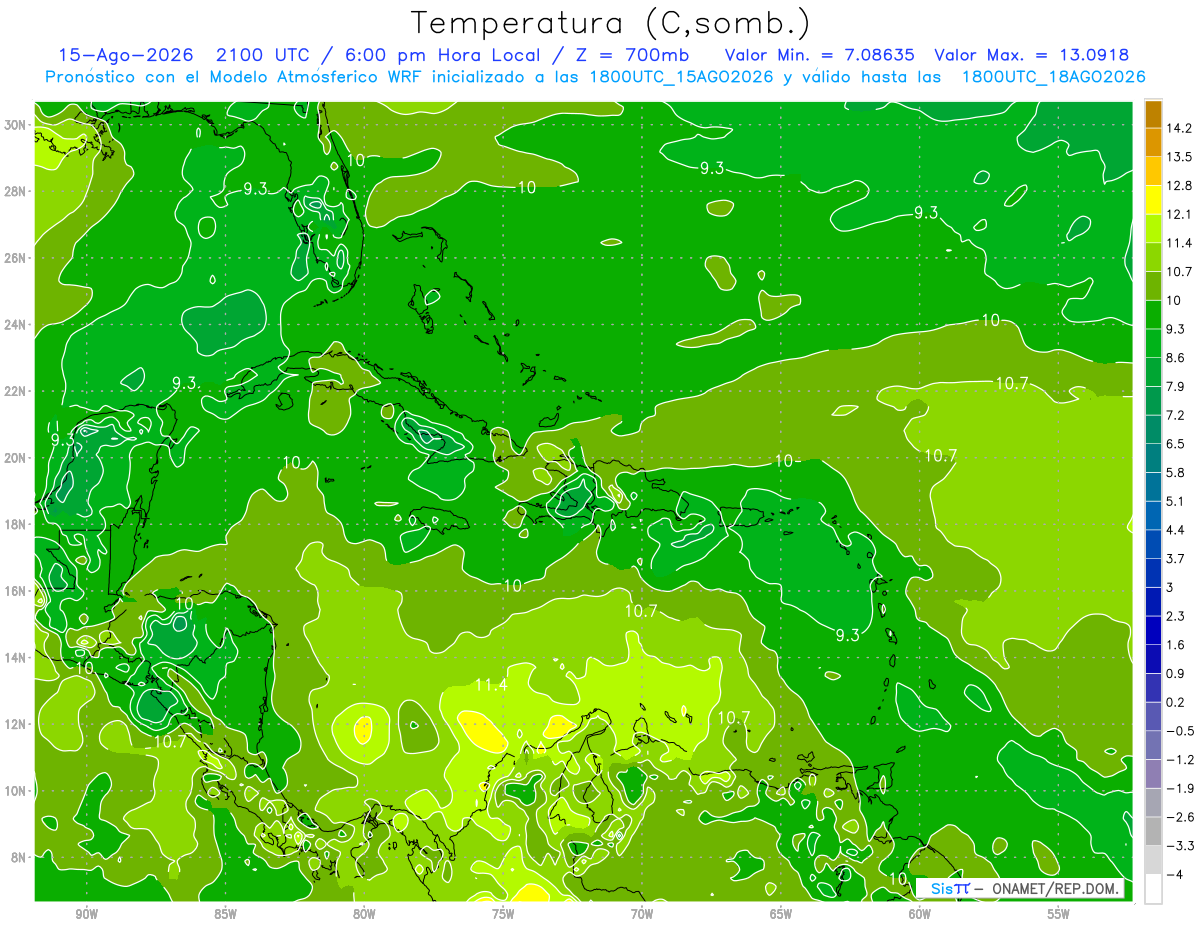Click the 3.7 value on the color scale

[x=1176, y=558]
